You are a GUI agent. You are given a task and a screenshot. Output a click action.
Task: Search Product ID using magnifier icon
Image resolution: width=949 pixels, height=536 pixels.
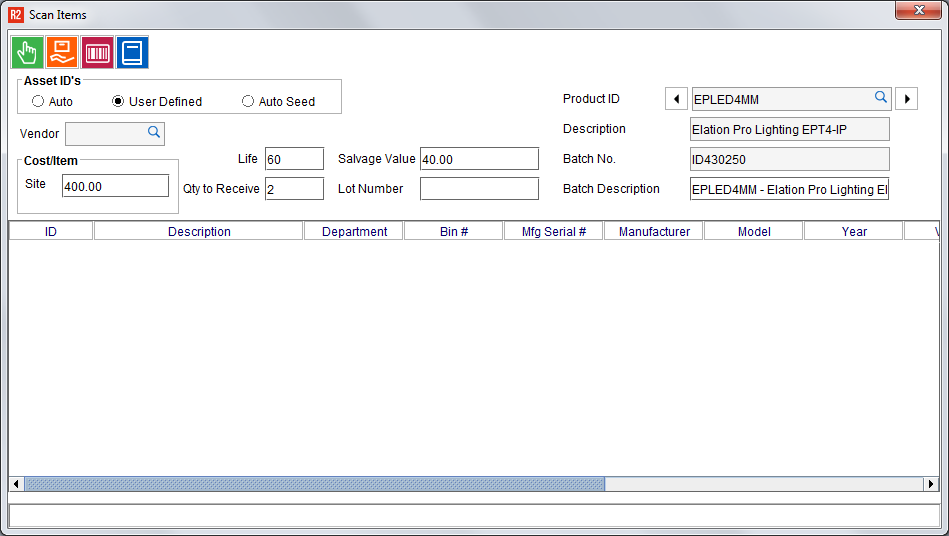coord(881,98)
